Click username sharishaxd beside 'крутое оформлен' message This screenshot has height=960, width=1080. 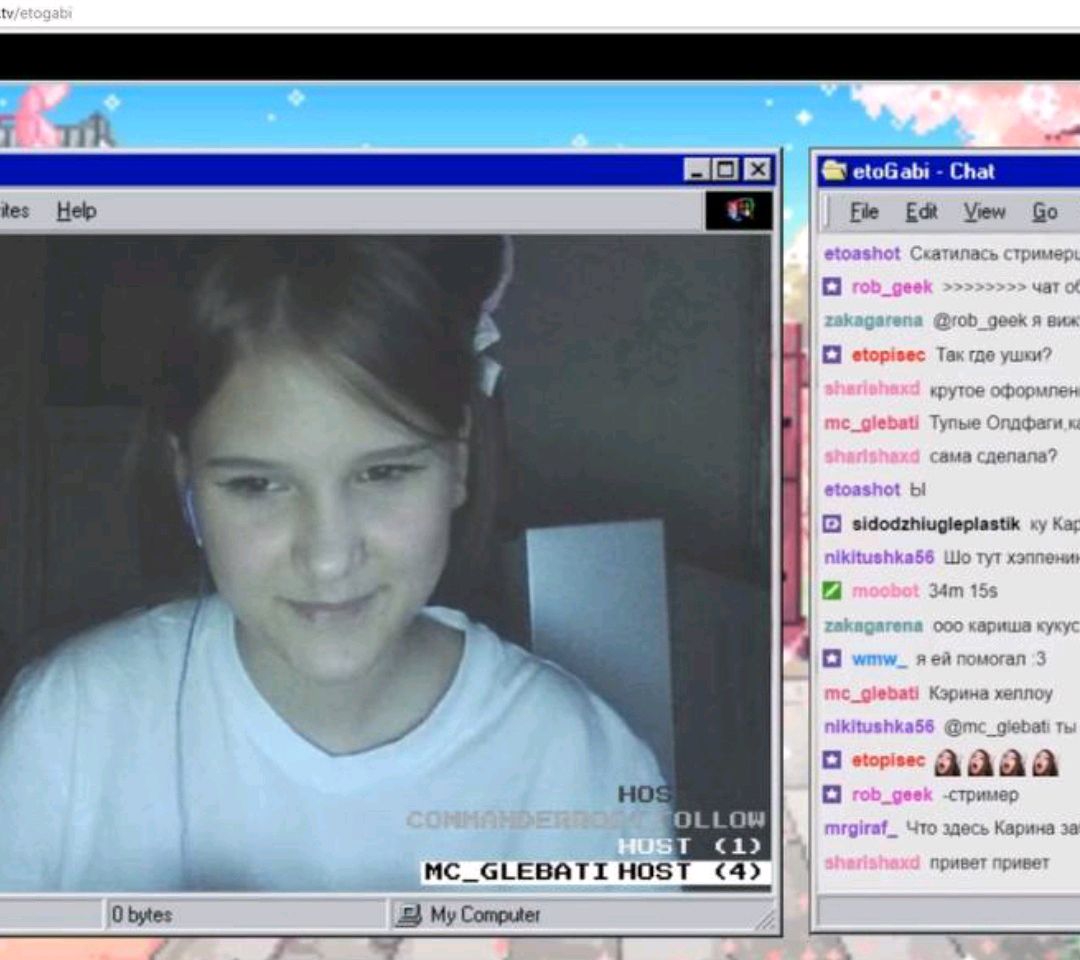click(872, 389)
